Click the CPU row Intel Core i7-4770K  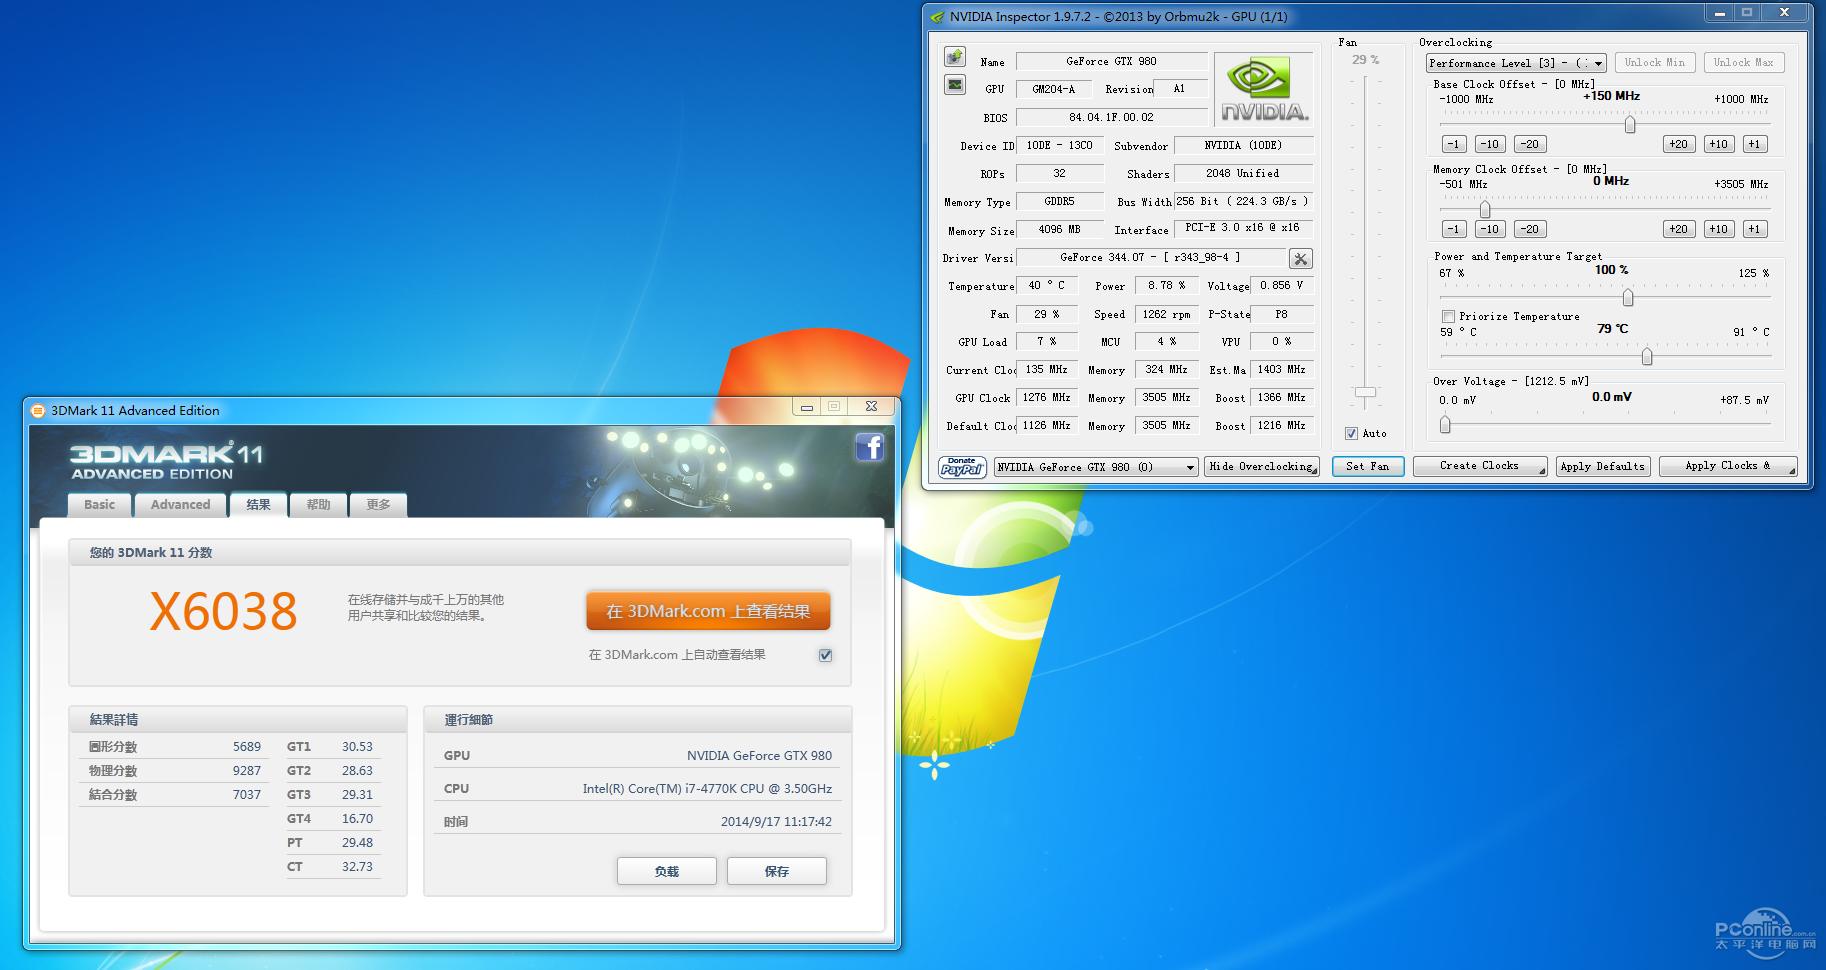pos(638,788)
